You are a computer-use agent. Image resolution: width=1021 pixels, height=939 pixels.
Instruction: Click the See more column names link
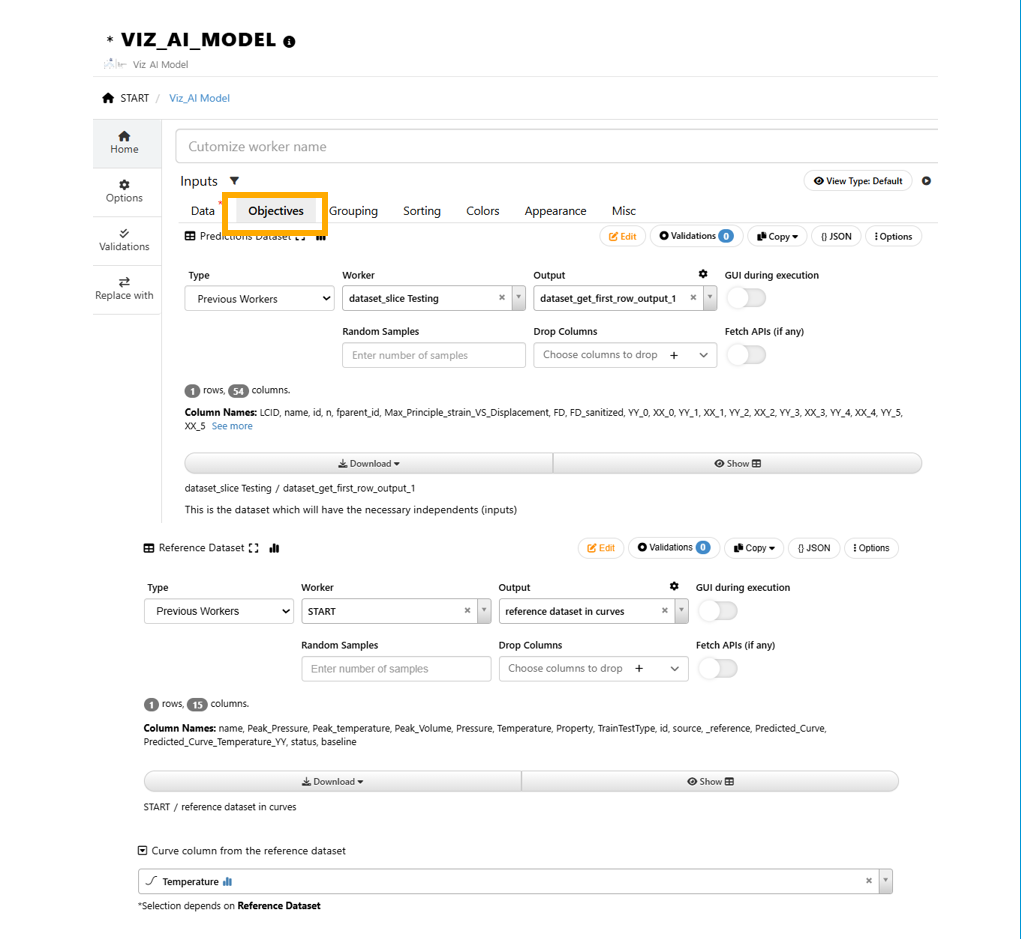coord(232,426)
